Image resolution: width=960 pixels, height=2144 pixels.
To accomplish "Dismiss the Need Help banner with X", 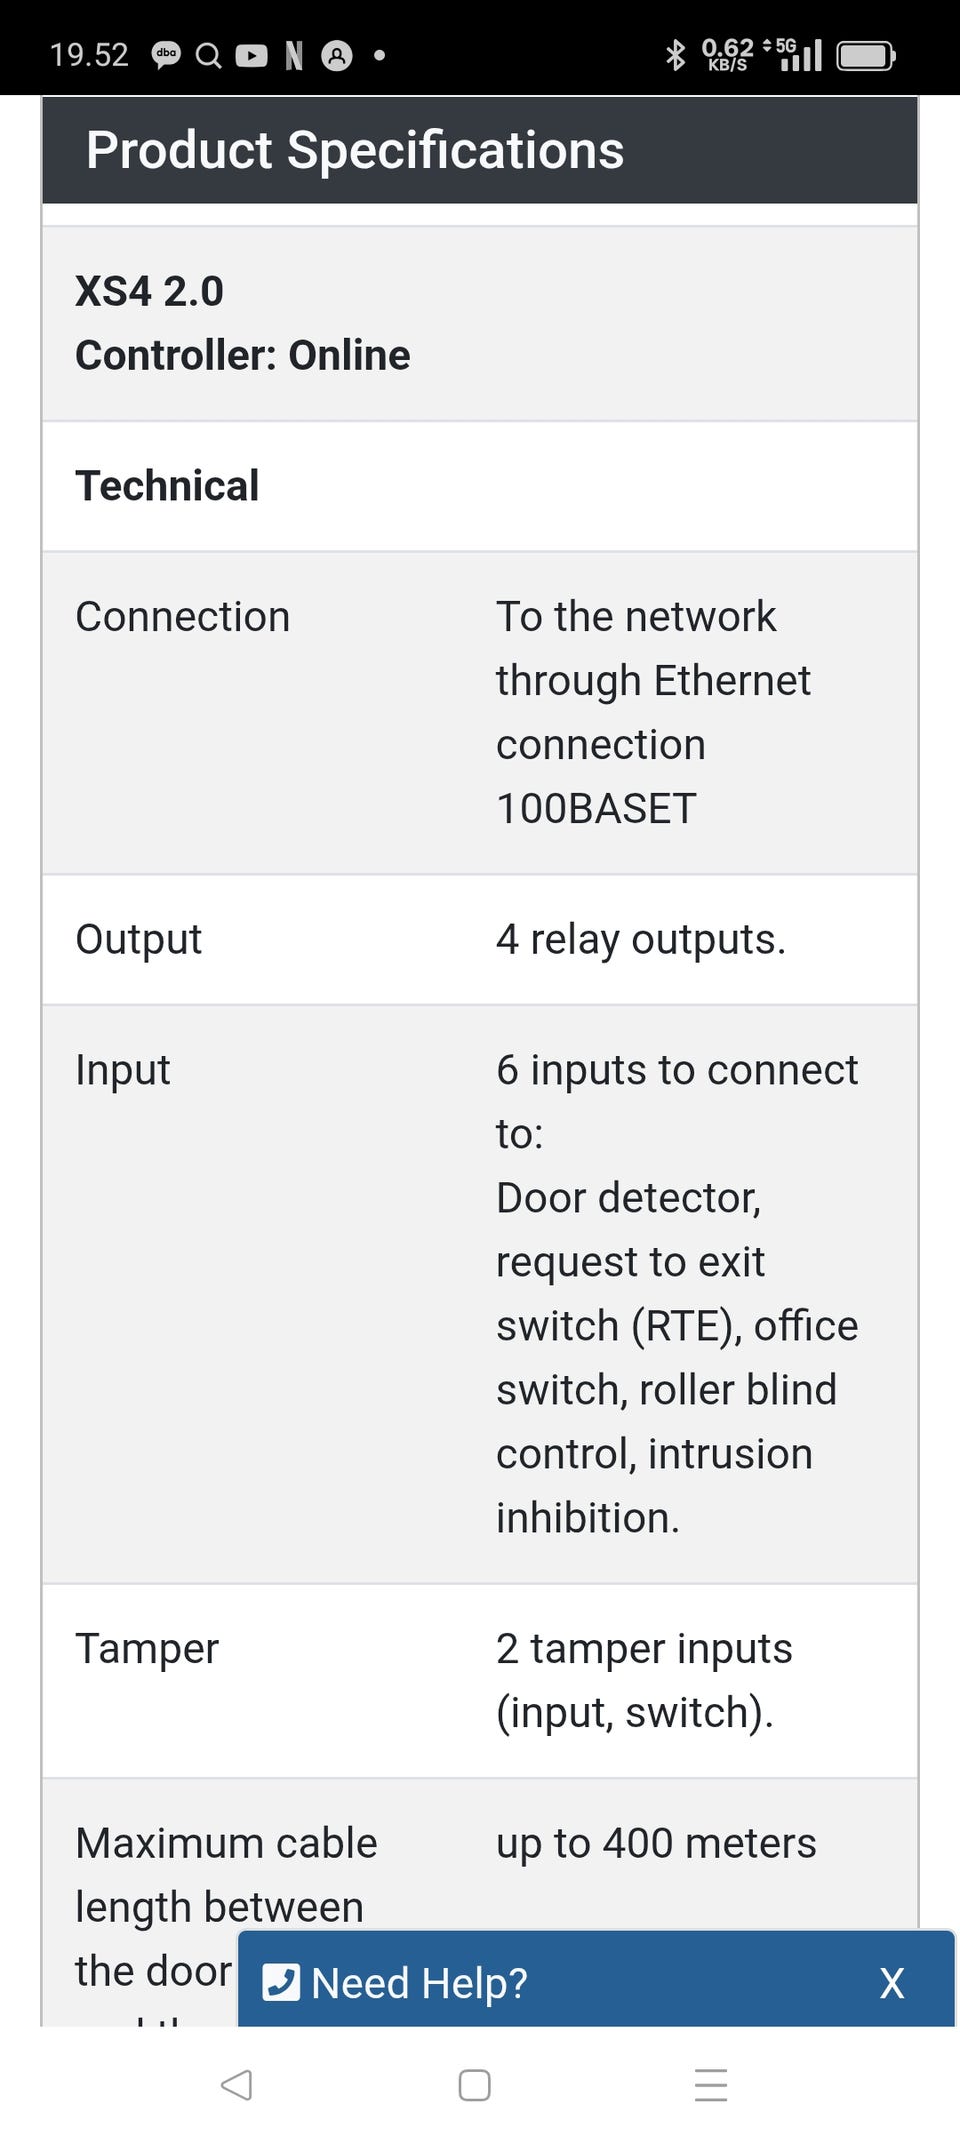I will [892, 1982].
